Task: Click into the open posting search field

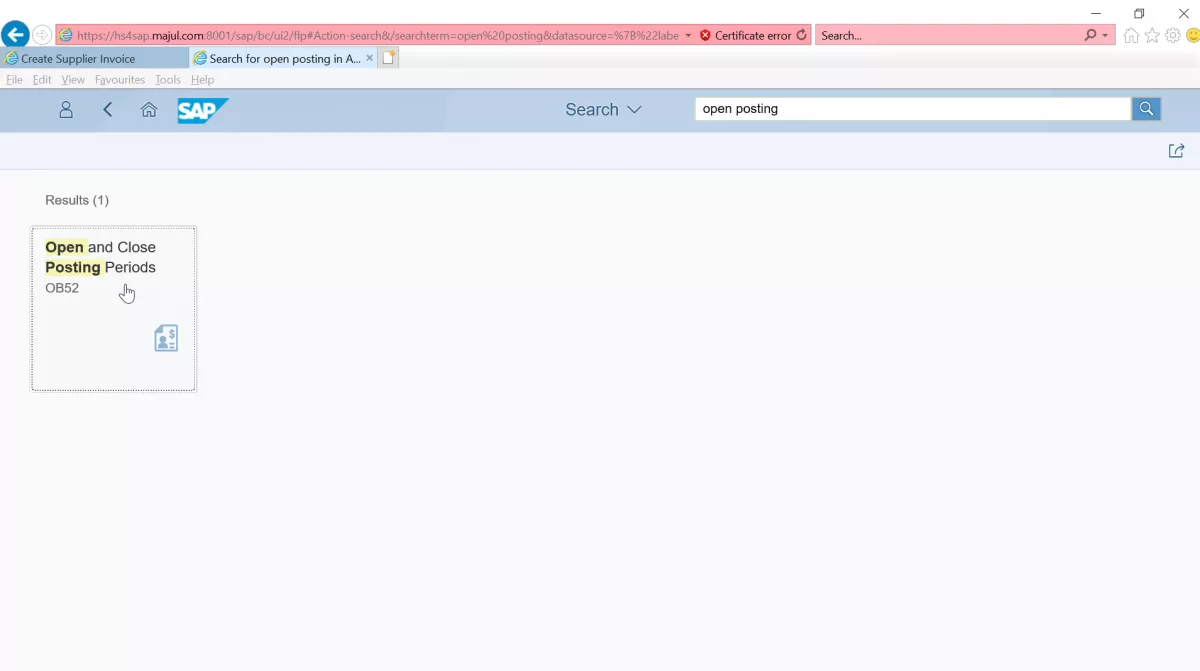Action: click(913, 109)
